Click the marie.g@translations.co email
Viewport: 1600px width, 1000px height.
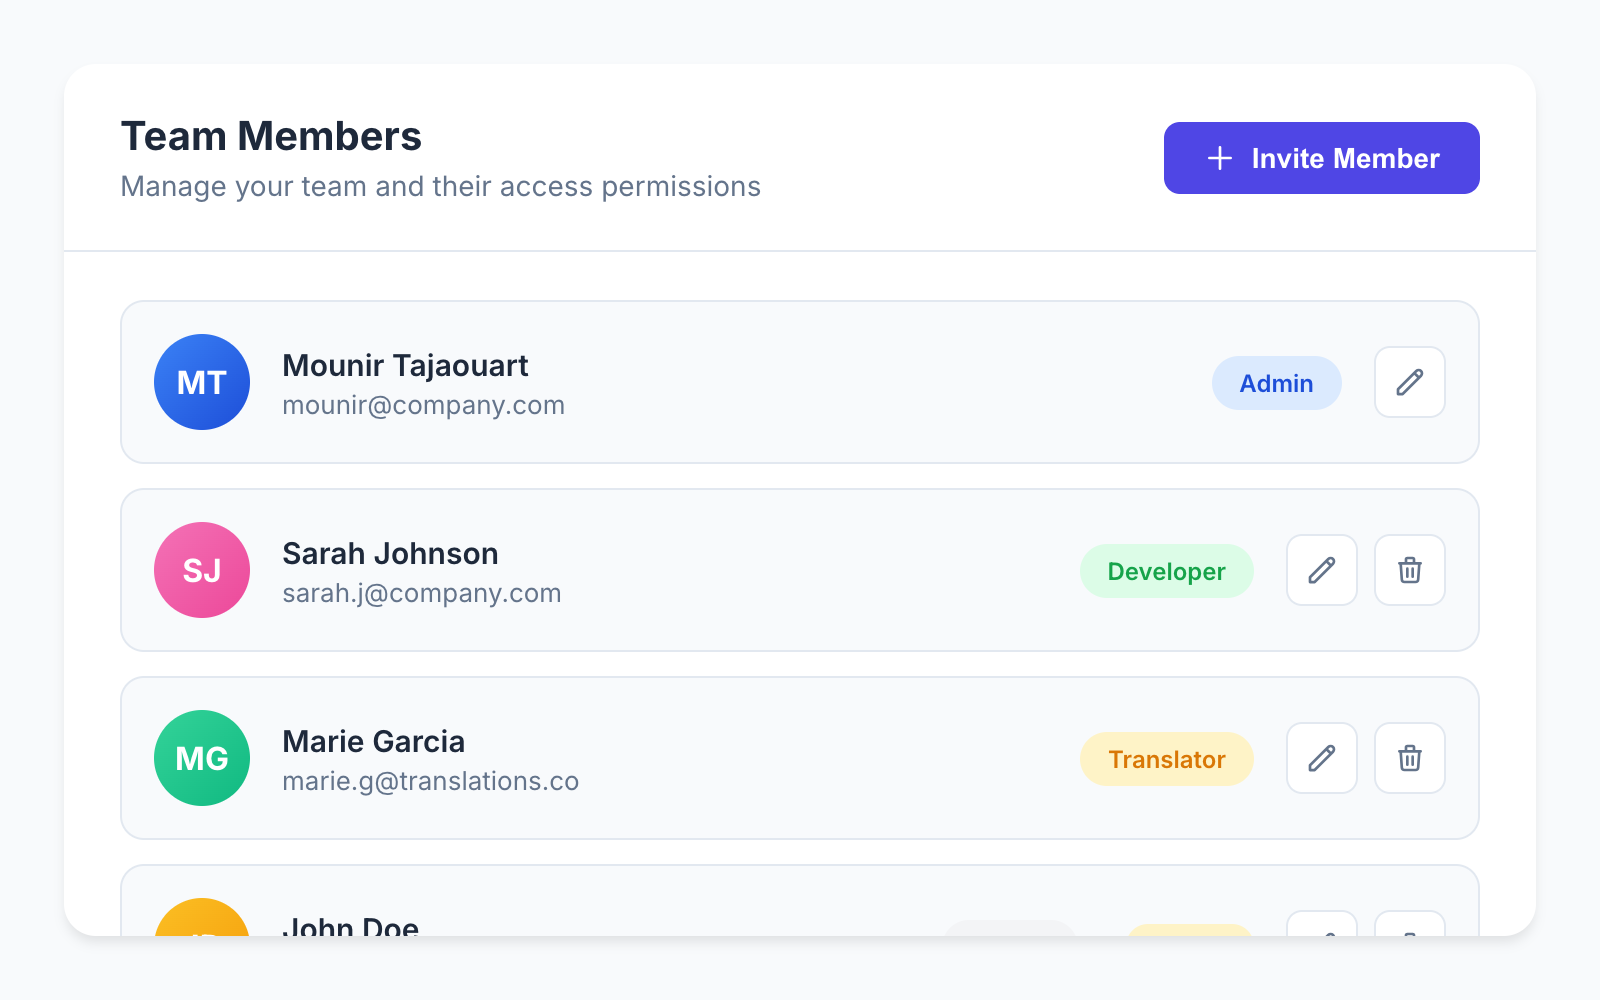pos(430,781)
